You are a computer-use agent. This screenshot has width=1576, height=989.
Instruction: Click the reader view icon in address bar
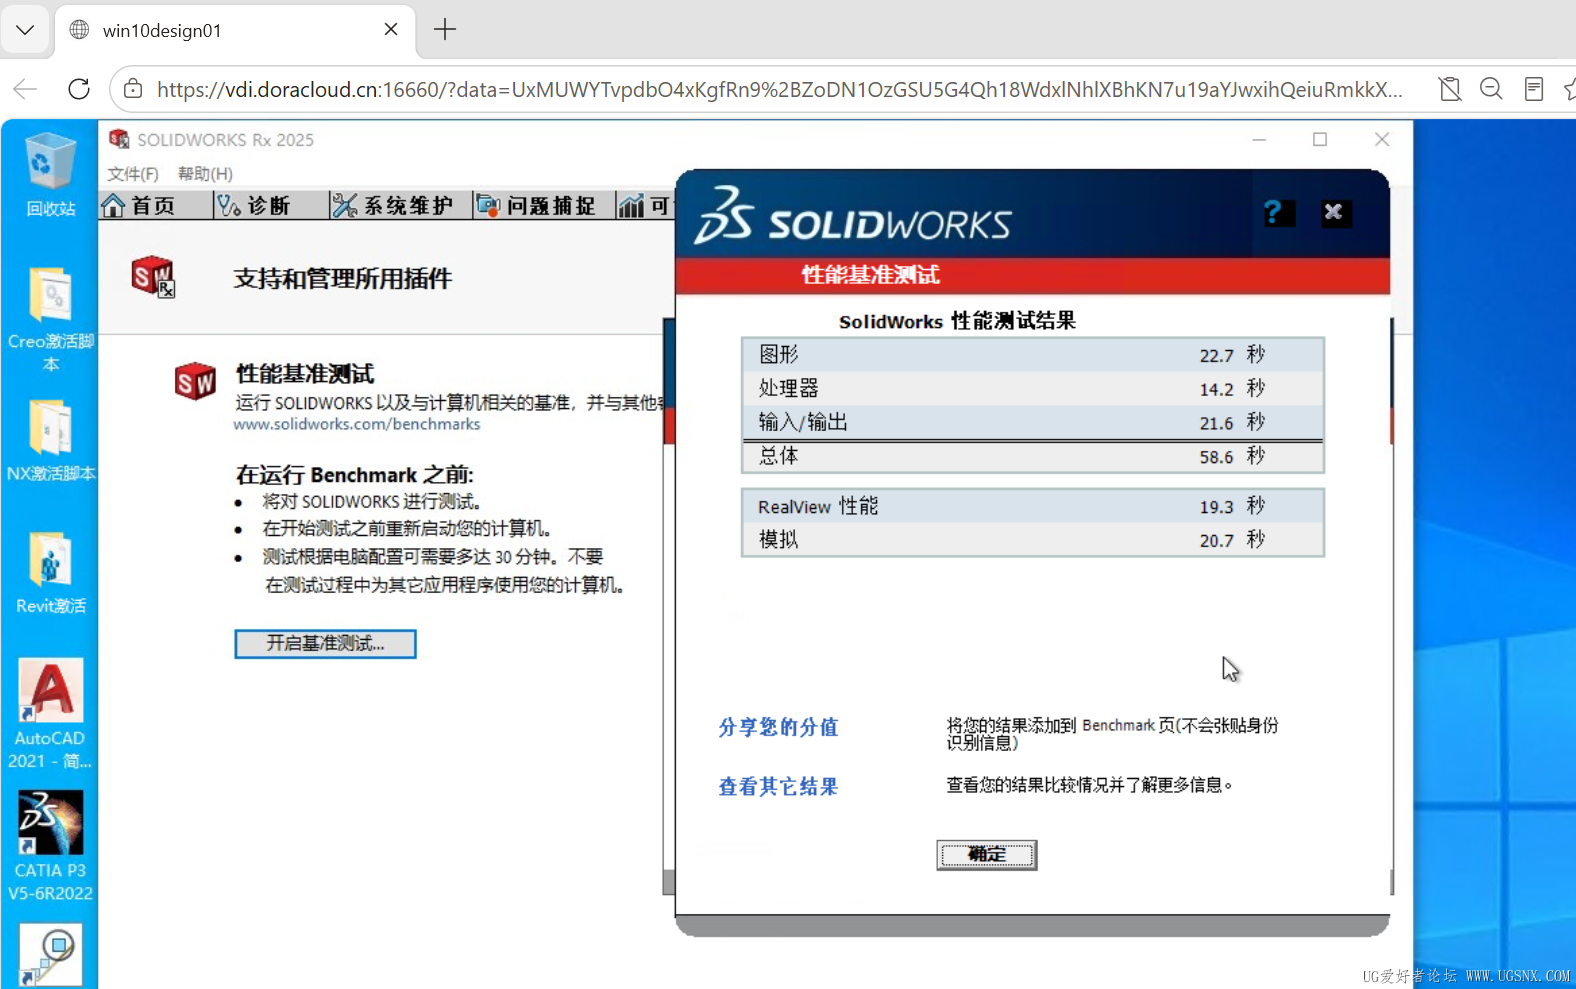[x=1534, y=89]
